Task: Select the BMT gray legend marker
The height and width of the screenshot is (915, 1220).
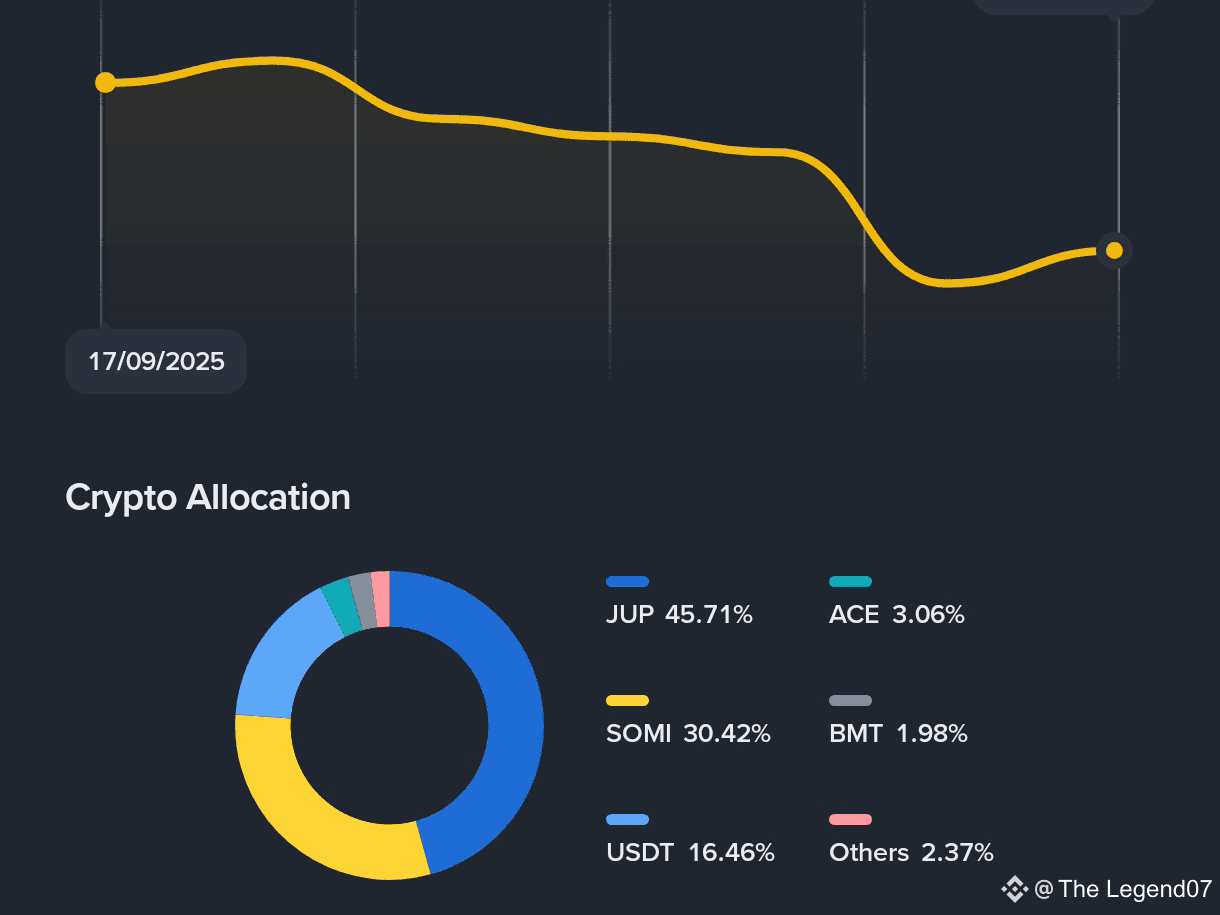Action: [851, 699]
